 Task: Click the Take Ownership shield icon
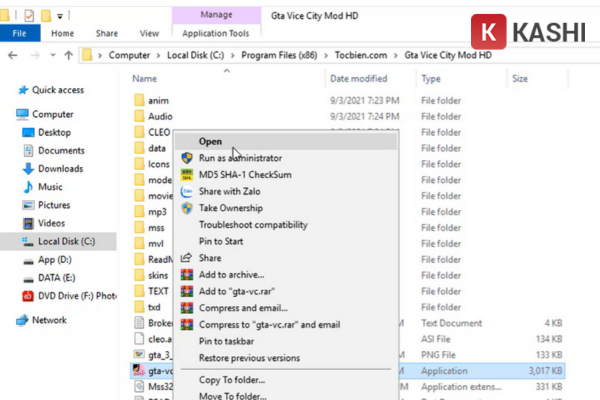coord(186,208)
